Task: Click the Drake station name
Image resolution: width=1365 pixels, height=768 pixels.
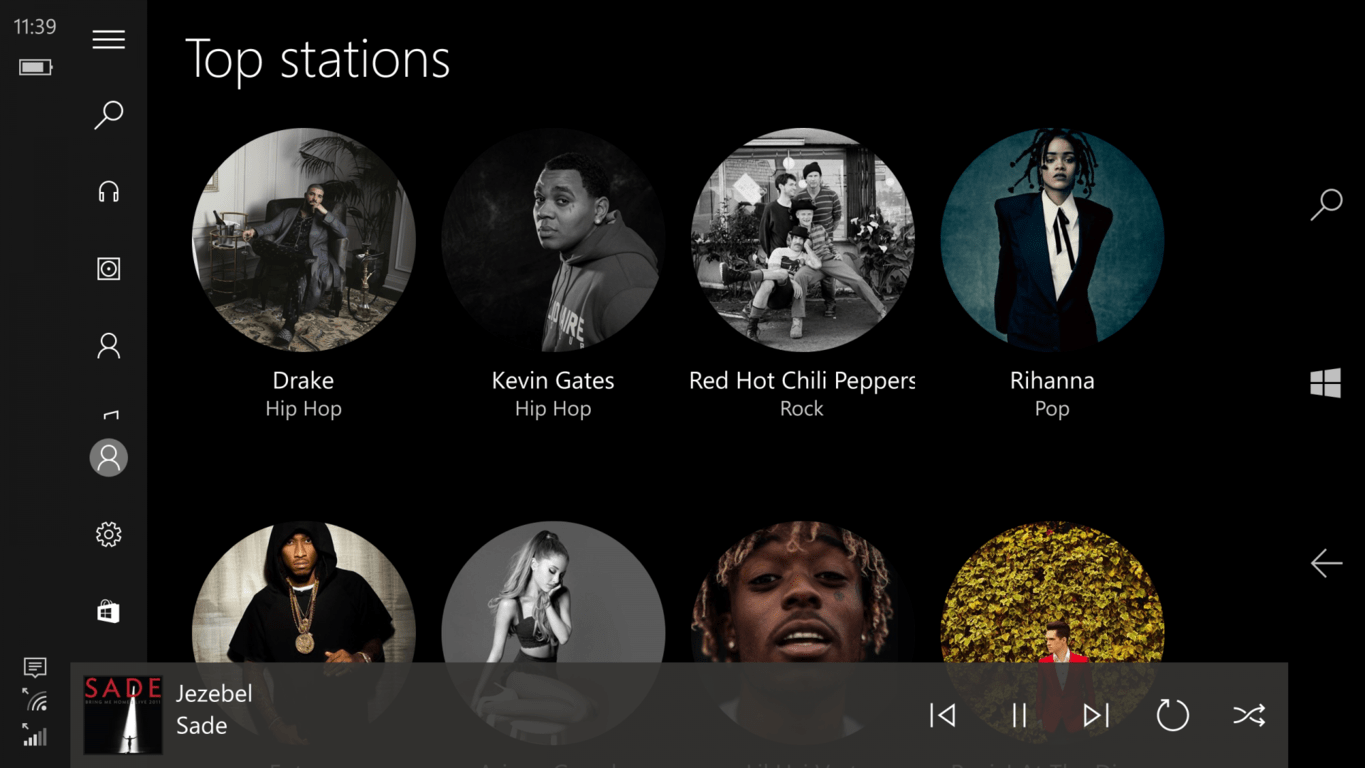Action: coord(304,381)
